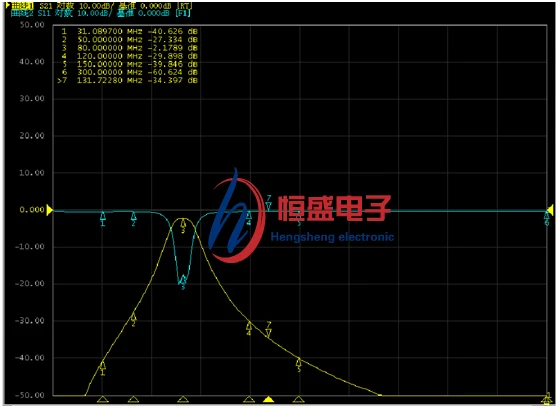Select active yellow marker 7 on S21 trace

(269, 329)
